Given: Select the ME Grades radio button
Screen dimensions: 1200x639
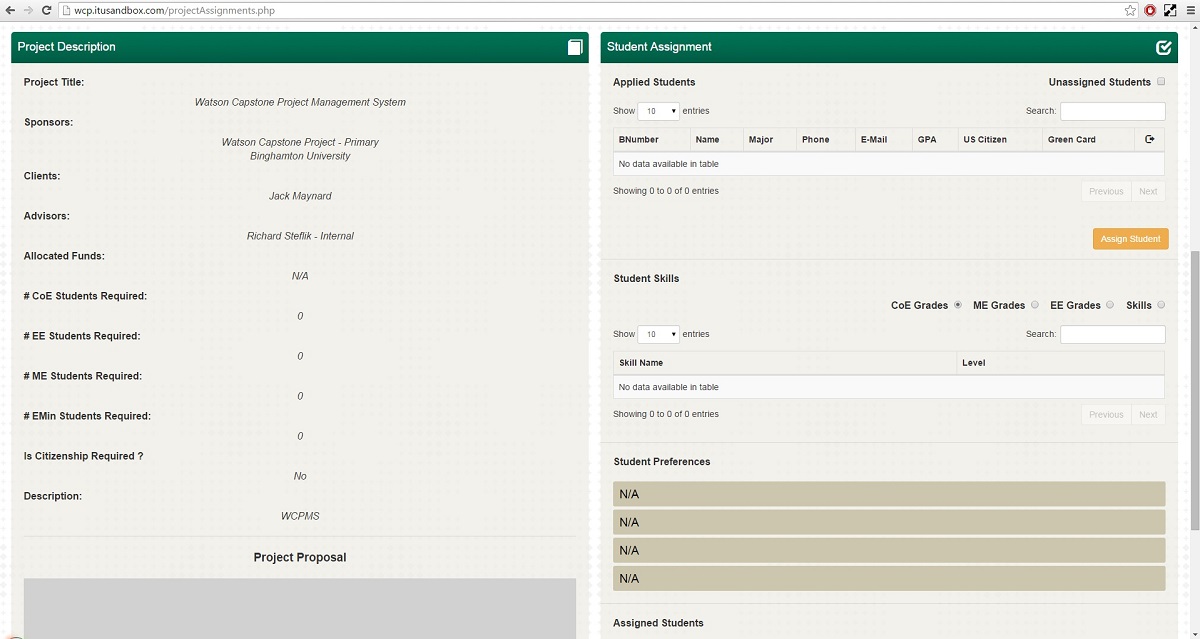Looking at the screenshot, I should 1034,305.
